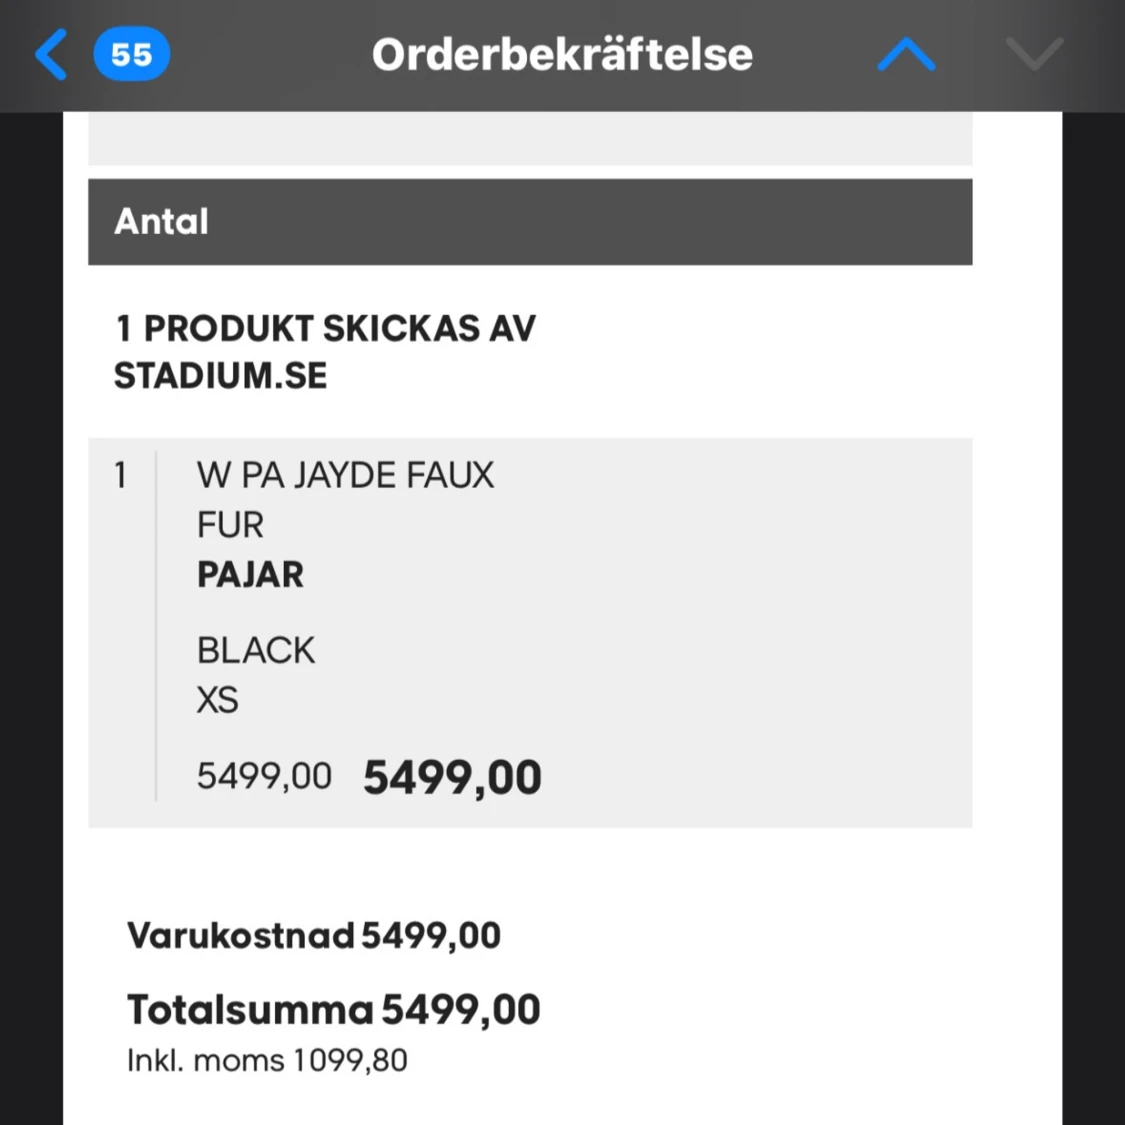Tap the Inkl. moms 1099,80 text
The image size is (1125, 1125).
pyautogui.click(x=267, y=1060)
